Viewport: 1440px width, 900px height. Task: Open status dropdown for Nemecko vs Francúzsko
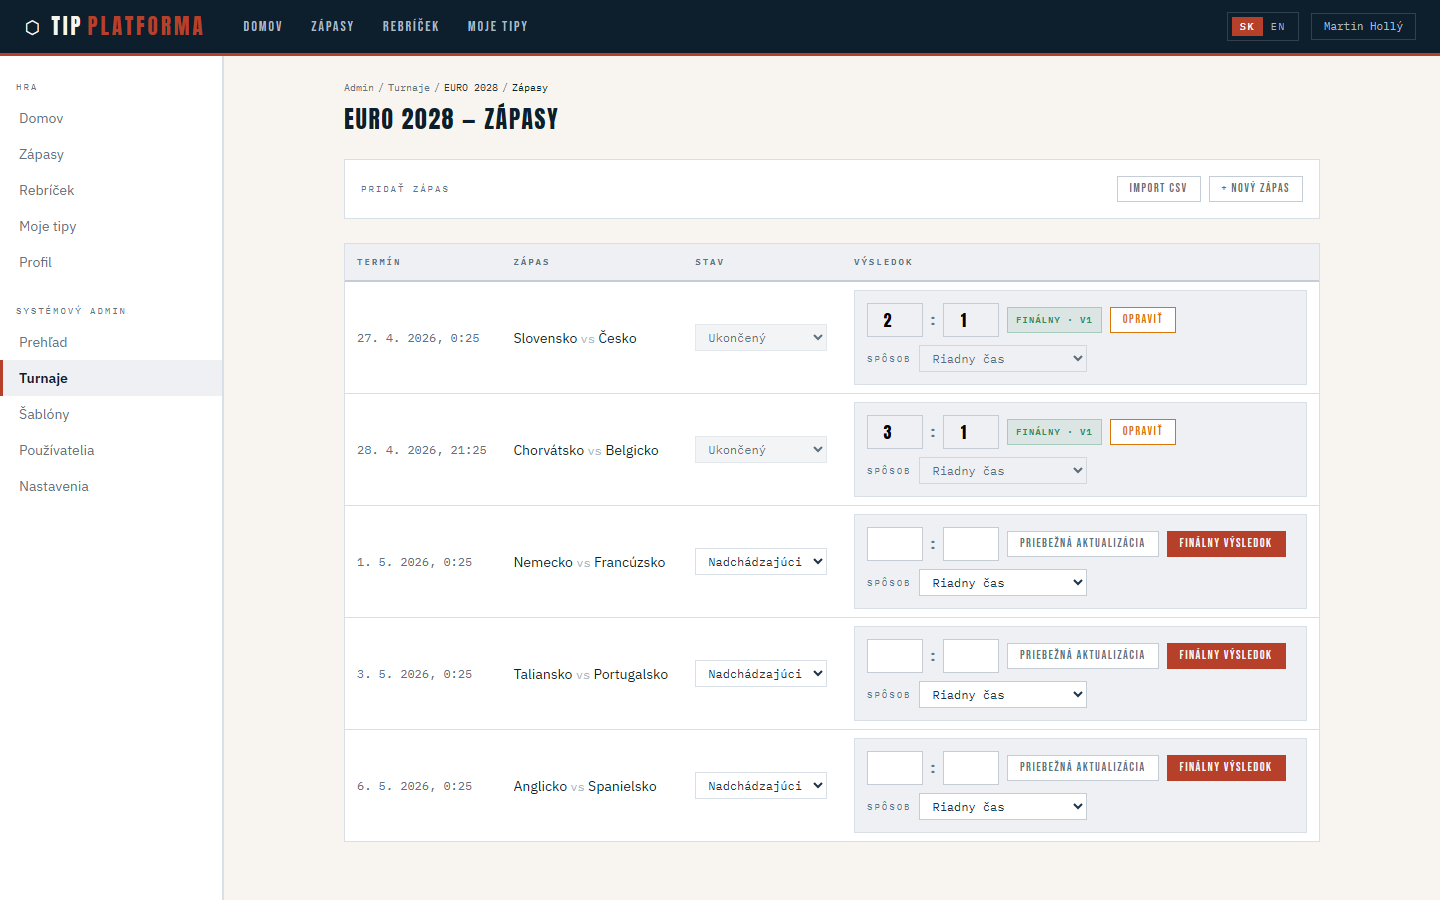coord(760,562)
